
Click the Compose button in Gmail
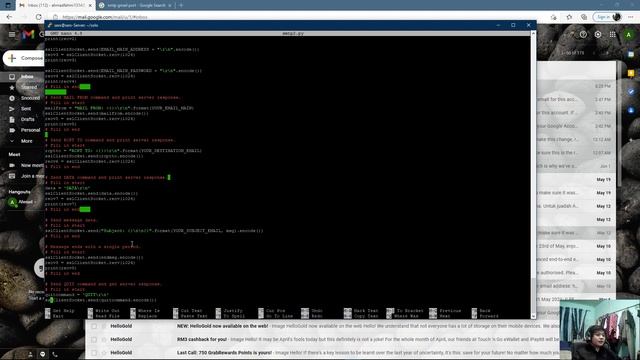[24, 58]
